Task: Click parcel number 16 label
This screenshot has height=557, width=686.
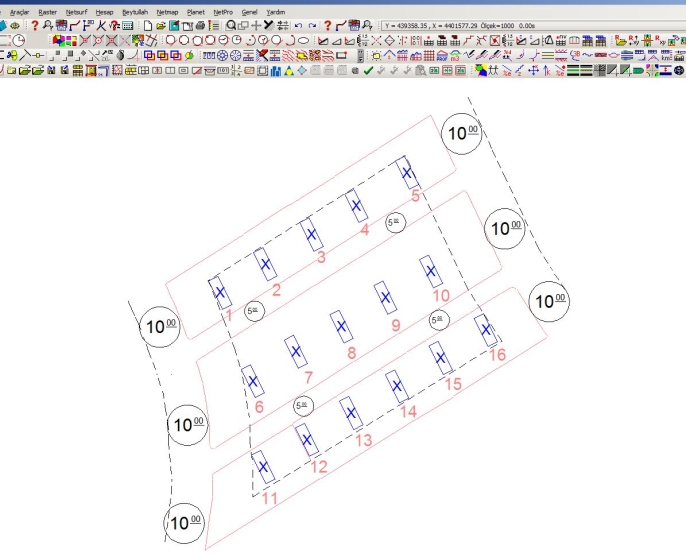Action: pyautogui.click(x=497, y=355)
